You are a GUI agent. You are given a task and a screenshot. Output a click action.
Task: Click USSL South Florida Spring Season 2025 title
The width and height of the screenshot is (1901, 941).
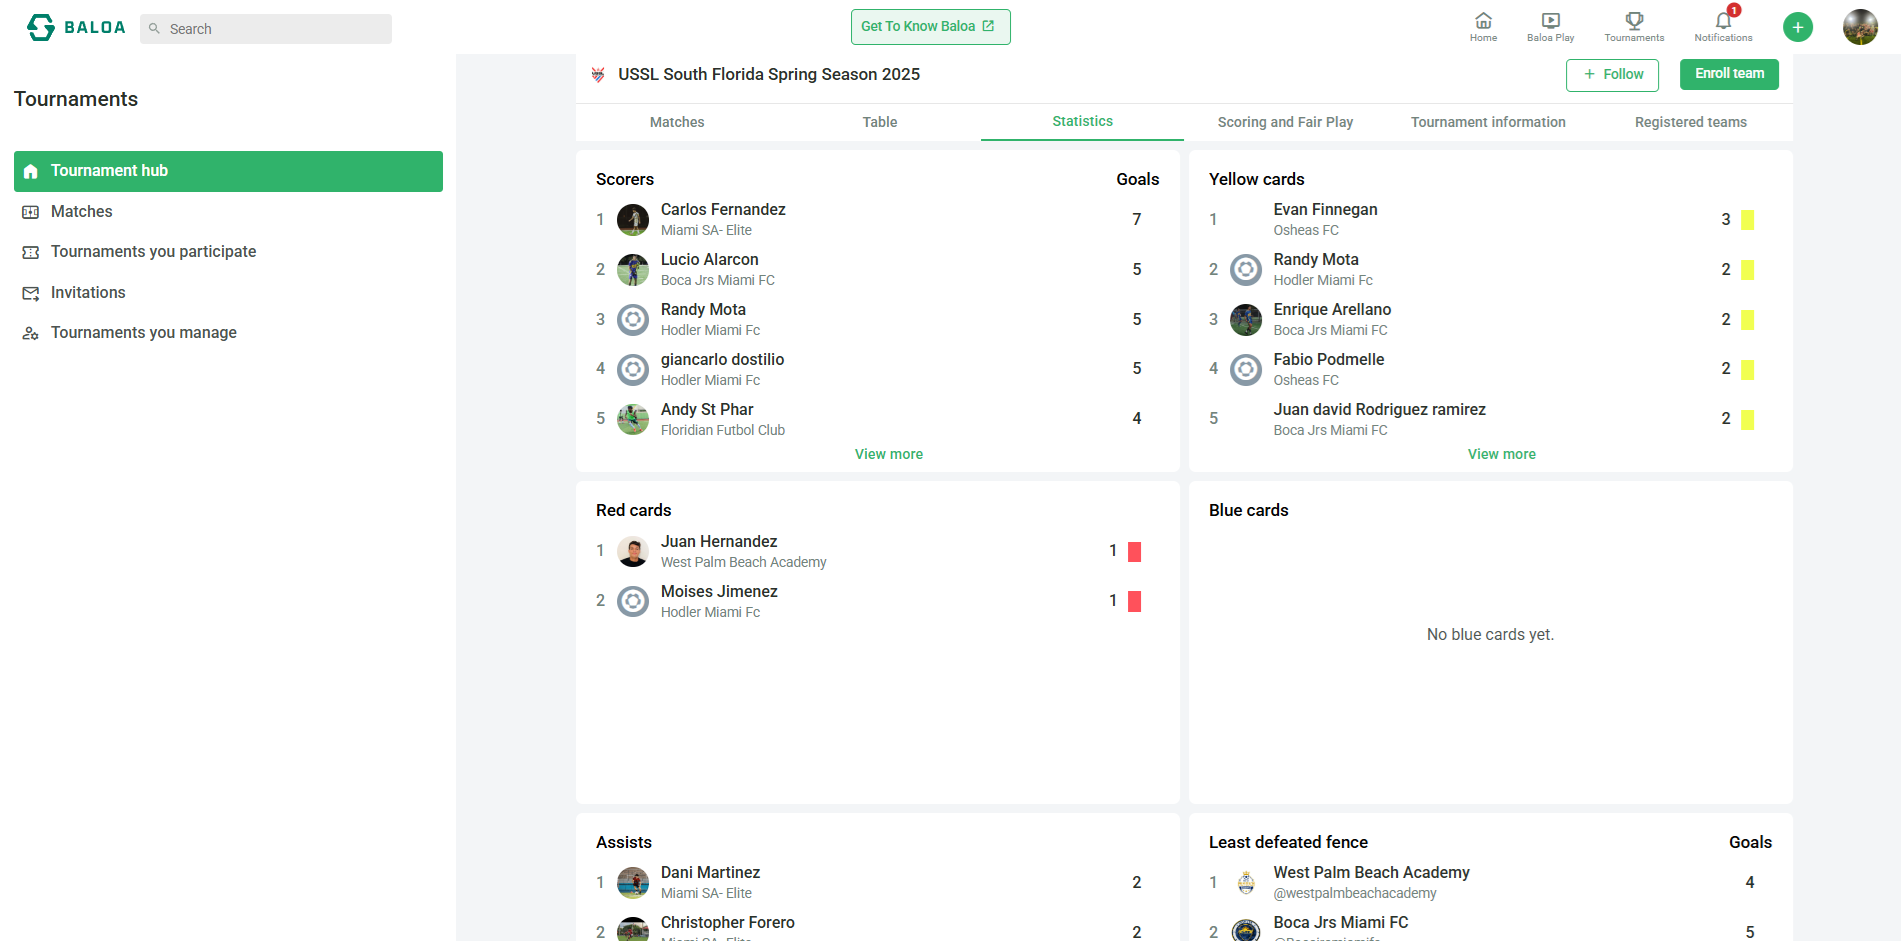click(x=769, y=75)
